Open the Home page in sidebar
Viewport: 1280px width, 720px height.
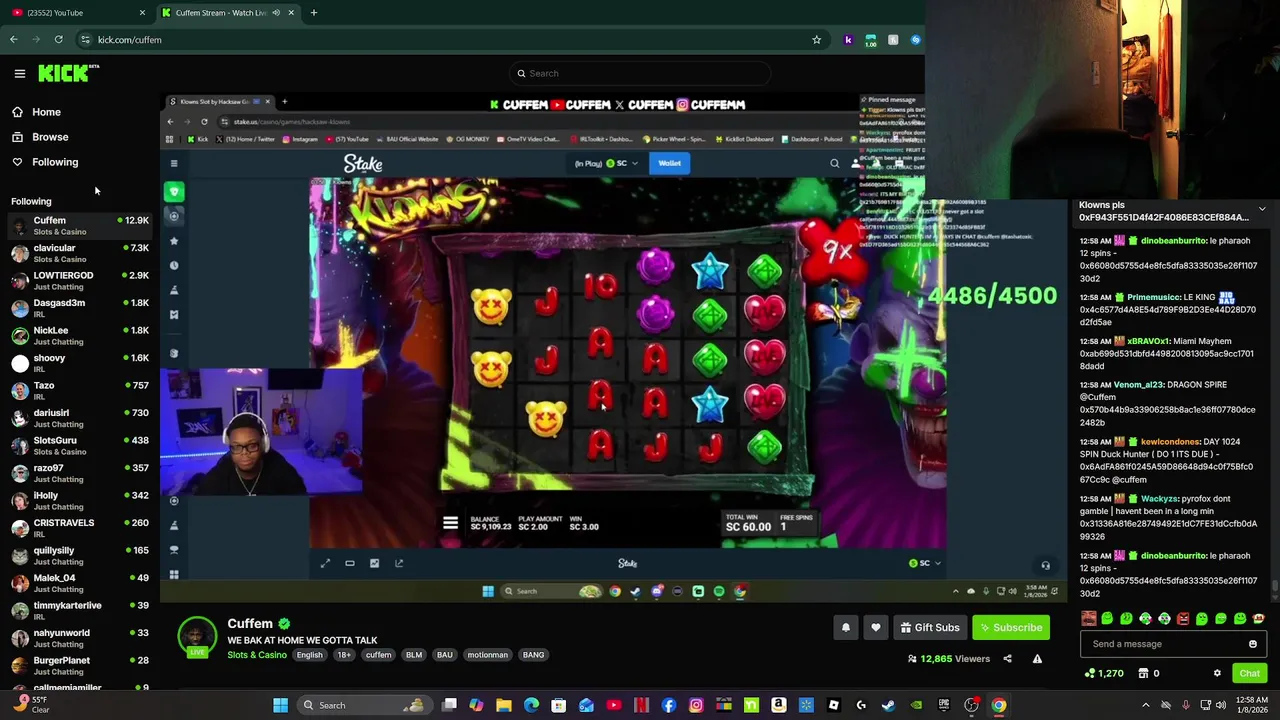(x=46, y=112)
